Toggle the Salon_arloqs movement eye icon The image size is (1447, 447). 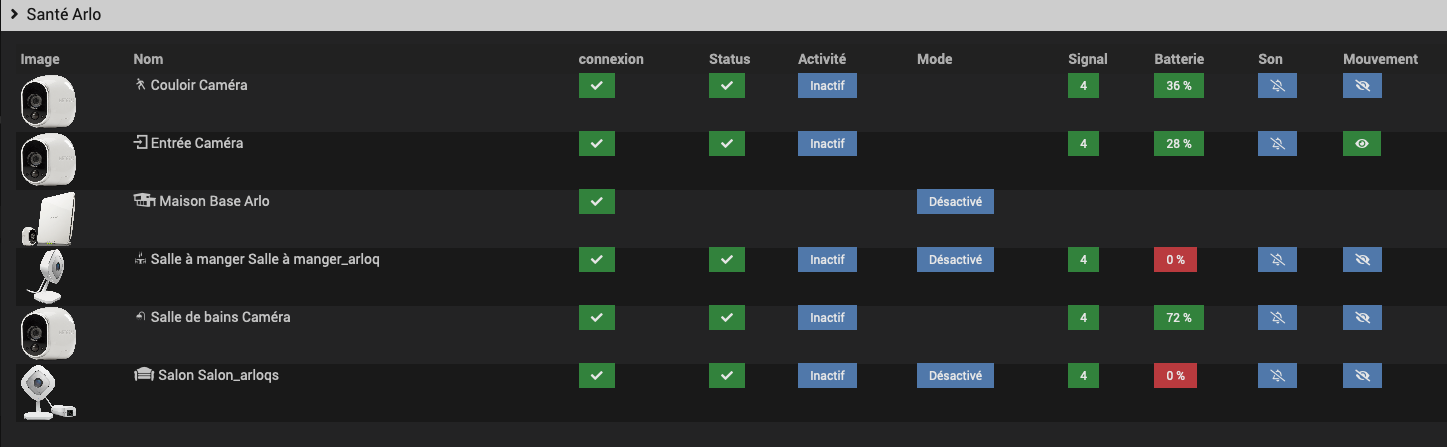pos(1362,376)
